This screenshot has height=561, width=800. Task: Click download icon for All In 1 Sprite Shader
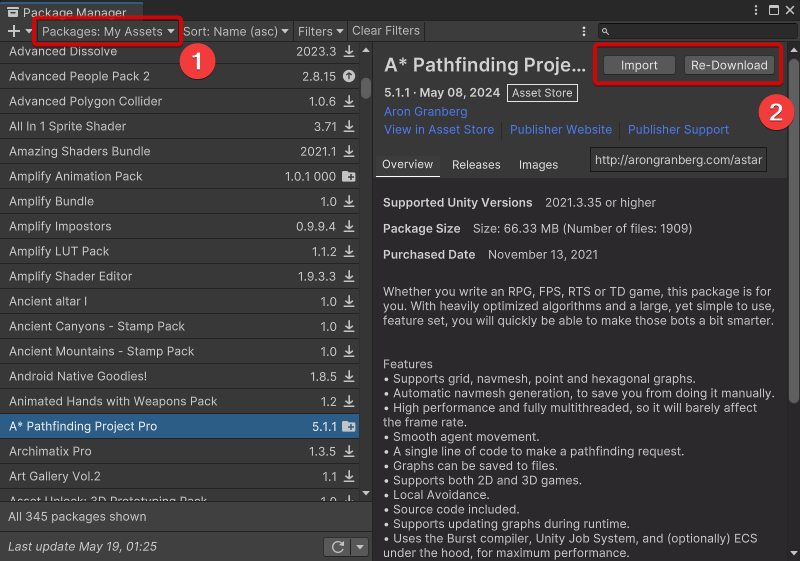point(349,126)
